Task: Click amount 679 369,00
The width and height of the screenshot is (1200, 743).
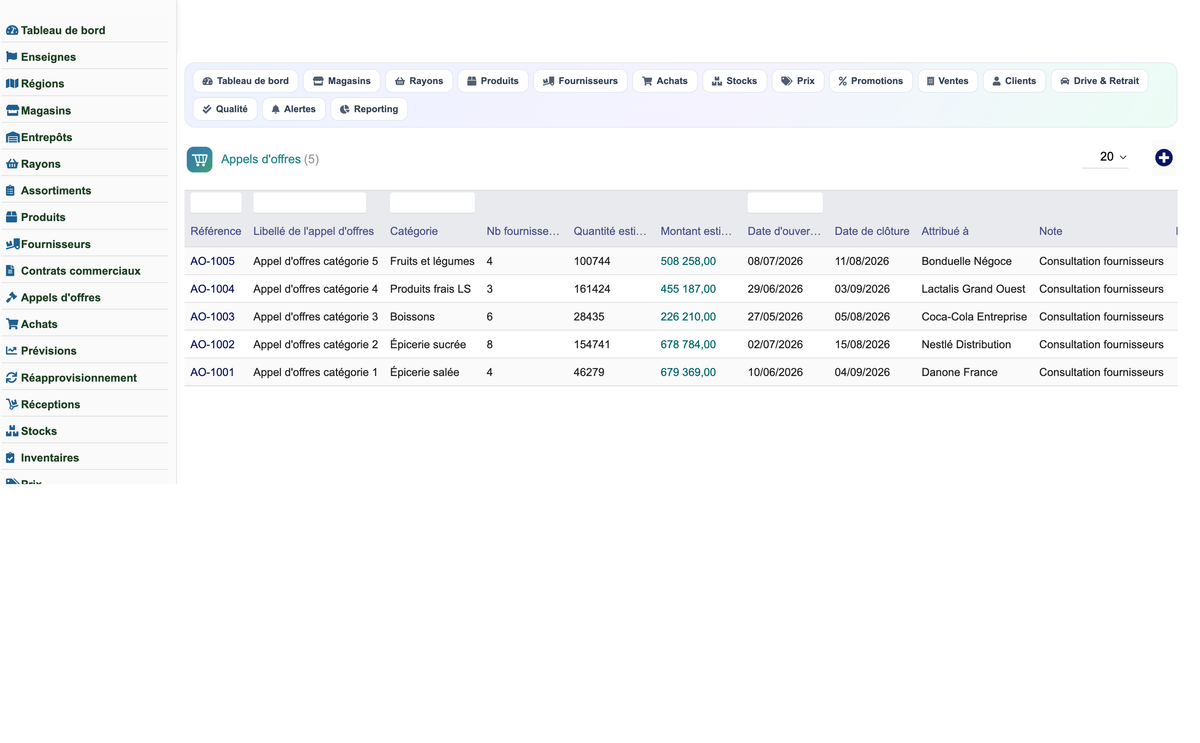Action: (688, 372)
